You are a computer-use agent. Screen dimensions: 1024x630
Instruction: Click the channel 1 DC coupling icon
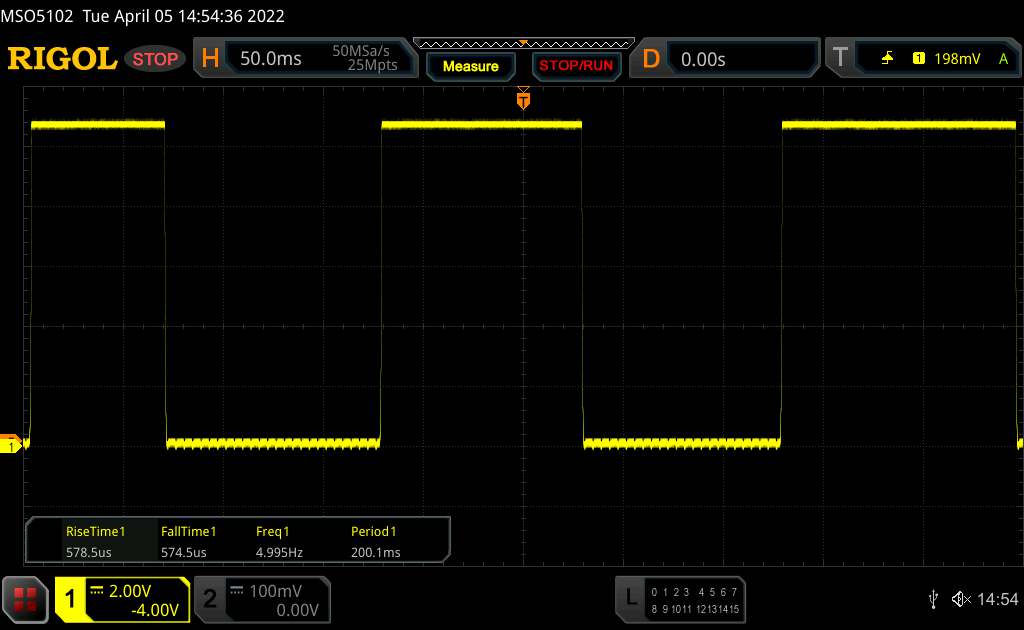(97, 591)
